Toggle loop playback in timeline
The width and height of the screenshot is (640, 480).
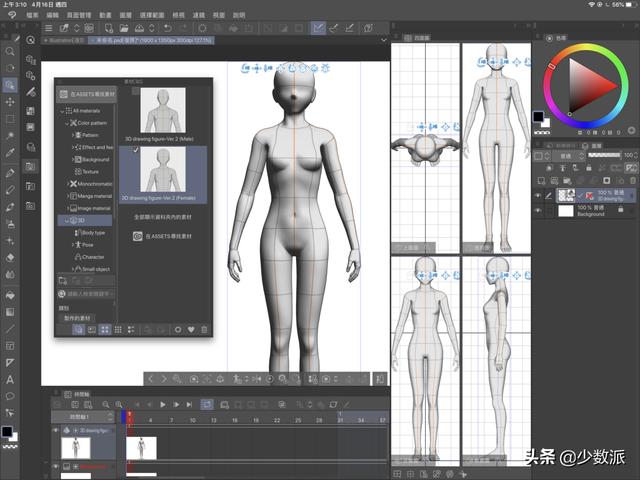click(207, 404)
